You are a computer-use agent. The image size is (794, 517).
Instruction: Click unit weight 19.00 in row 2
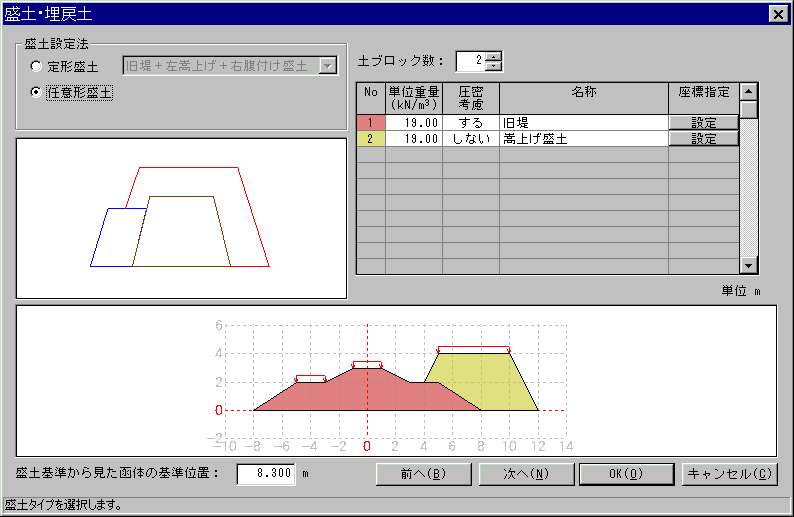coord(414,139)
